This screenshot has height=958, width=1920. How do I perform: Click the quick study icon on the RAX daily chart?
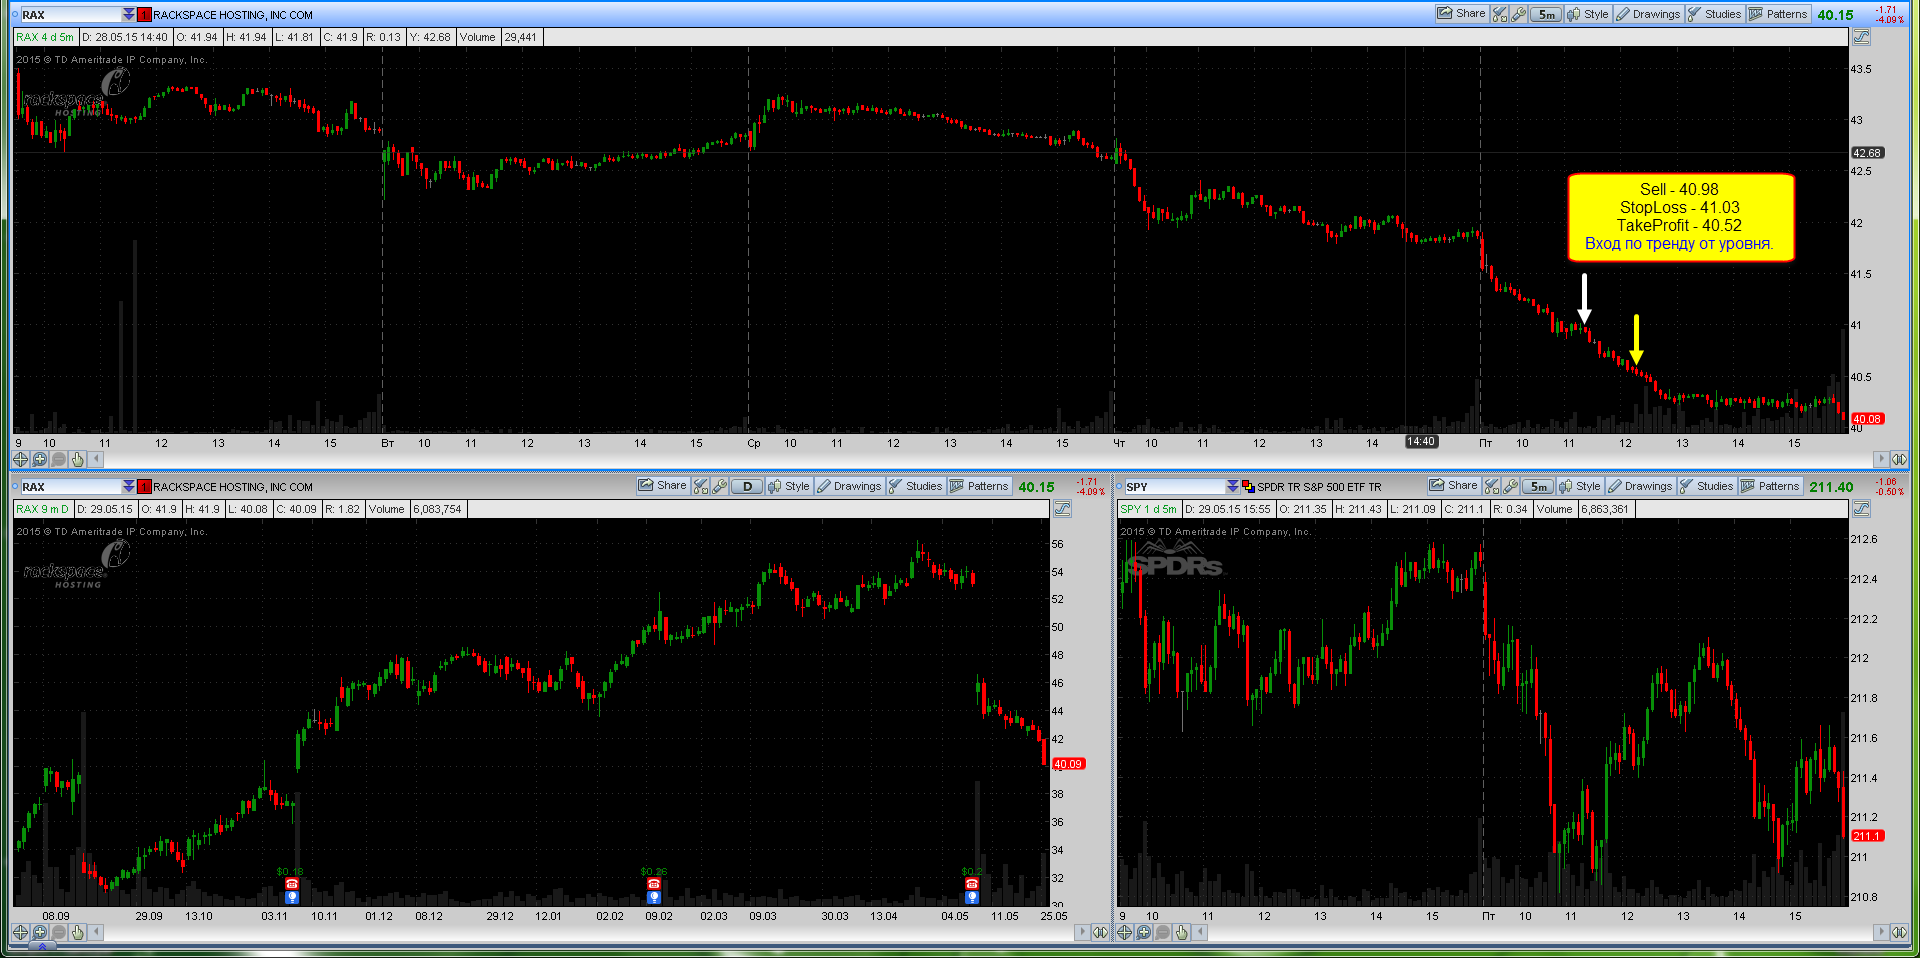700,486
